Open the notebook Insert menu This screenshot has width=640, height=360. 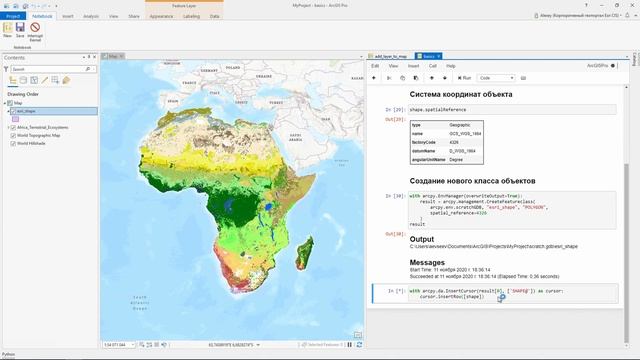[x=413, y=66]
